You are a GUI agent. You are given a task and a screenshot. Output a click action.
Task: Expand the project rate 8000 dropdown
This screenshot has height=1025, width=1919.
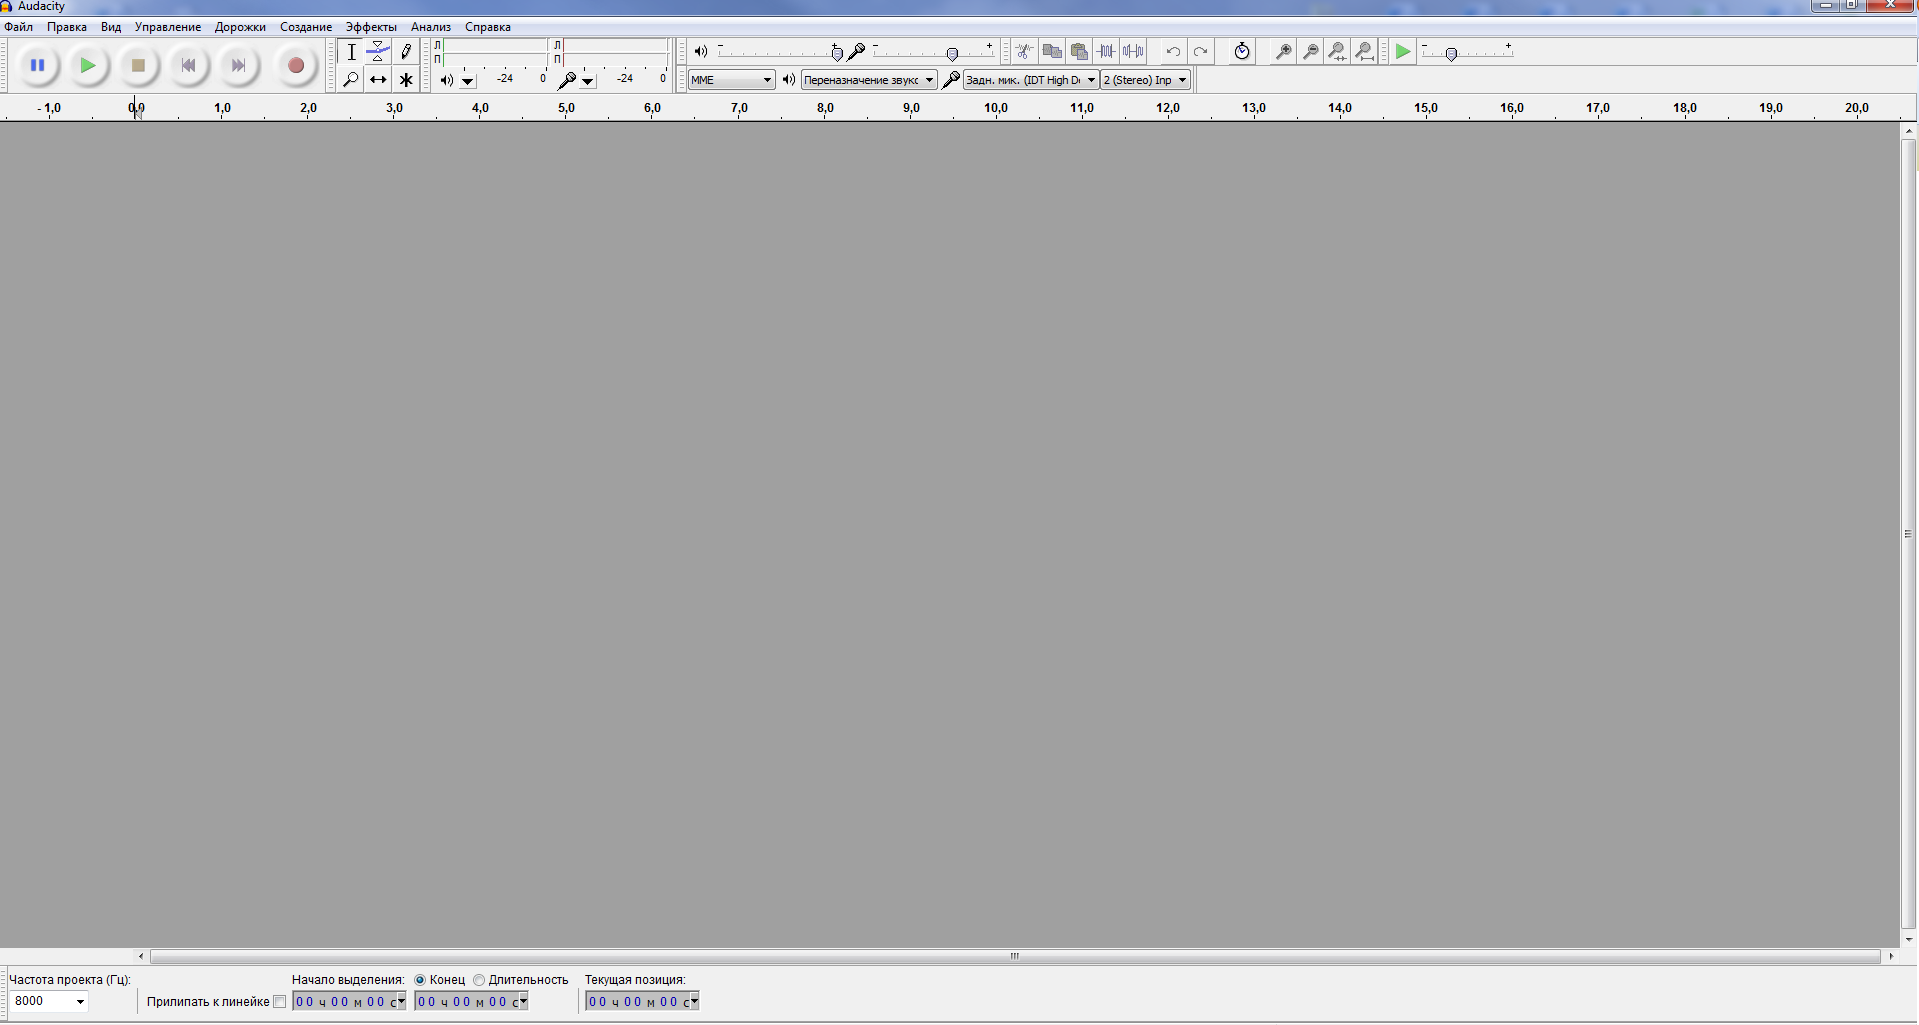pos(80,1002)
